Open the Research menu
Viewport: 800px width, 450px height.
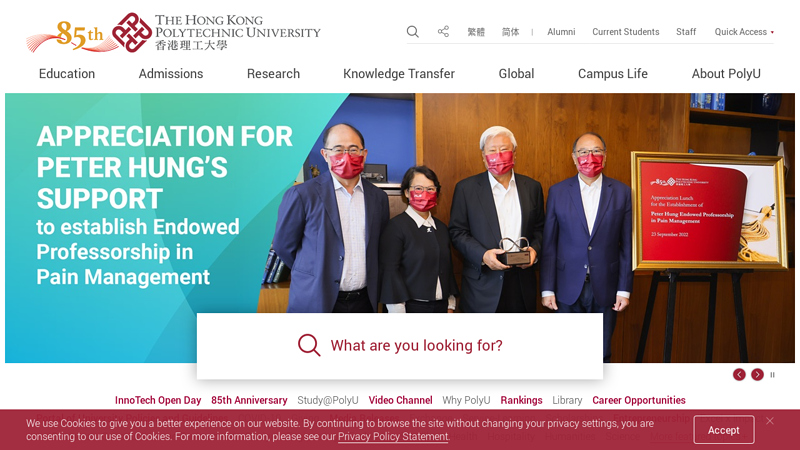(x=273, y=74)
